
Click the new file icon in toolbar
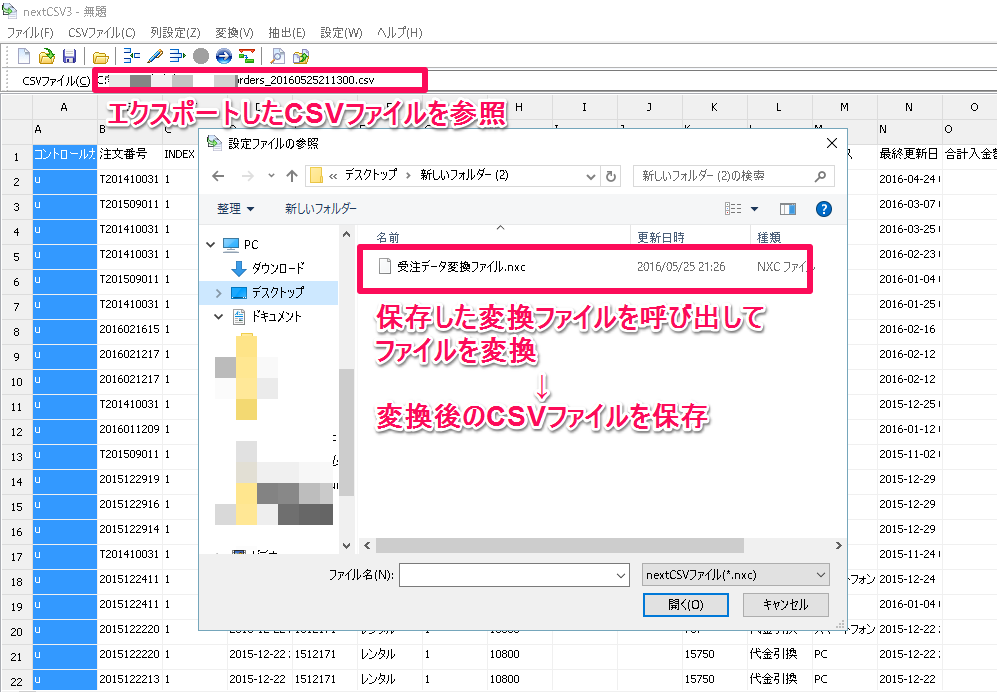click(x=24, y=56)
